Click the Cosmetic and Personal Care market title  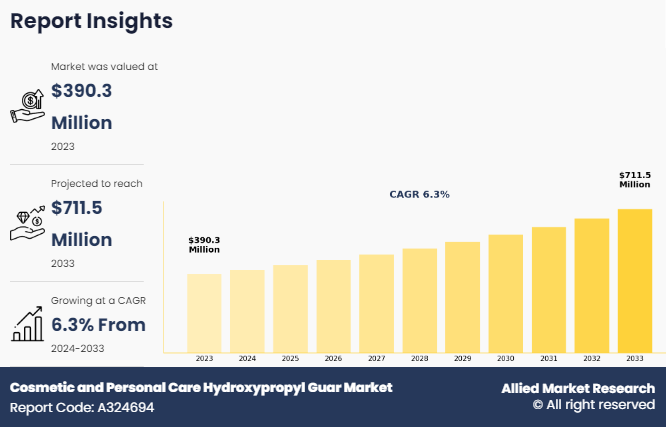[x=201, y=387]
